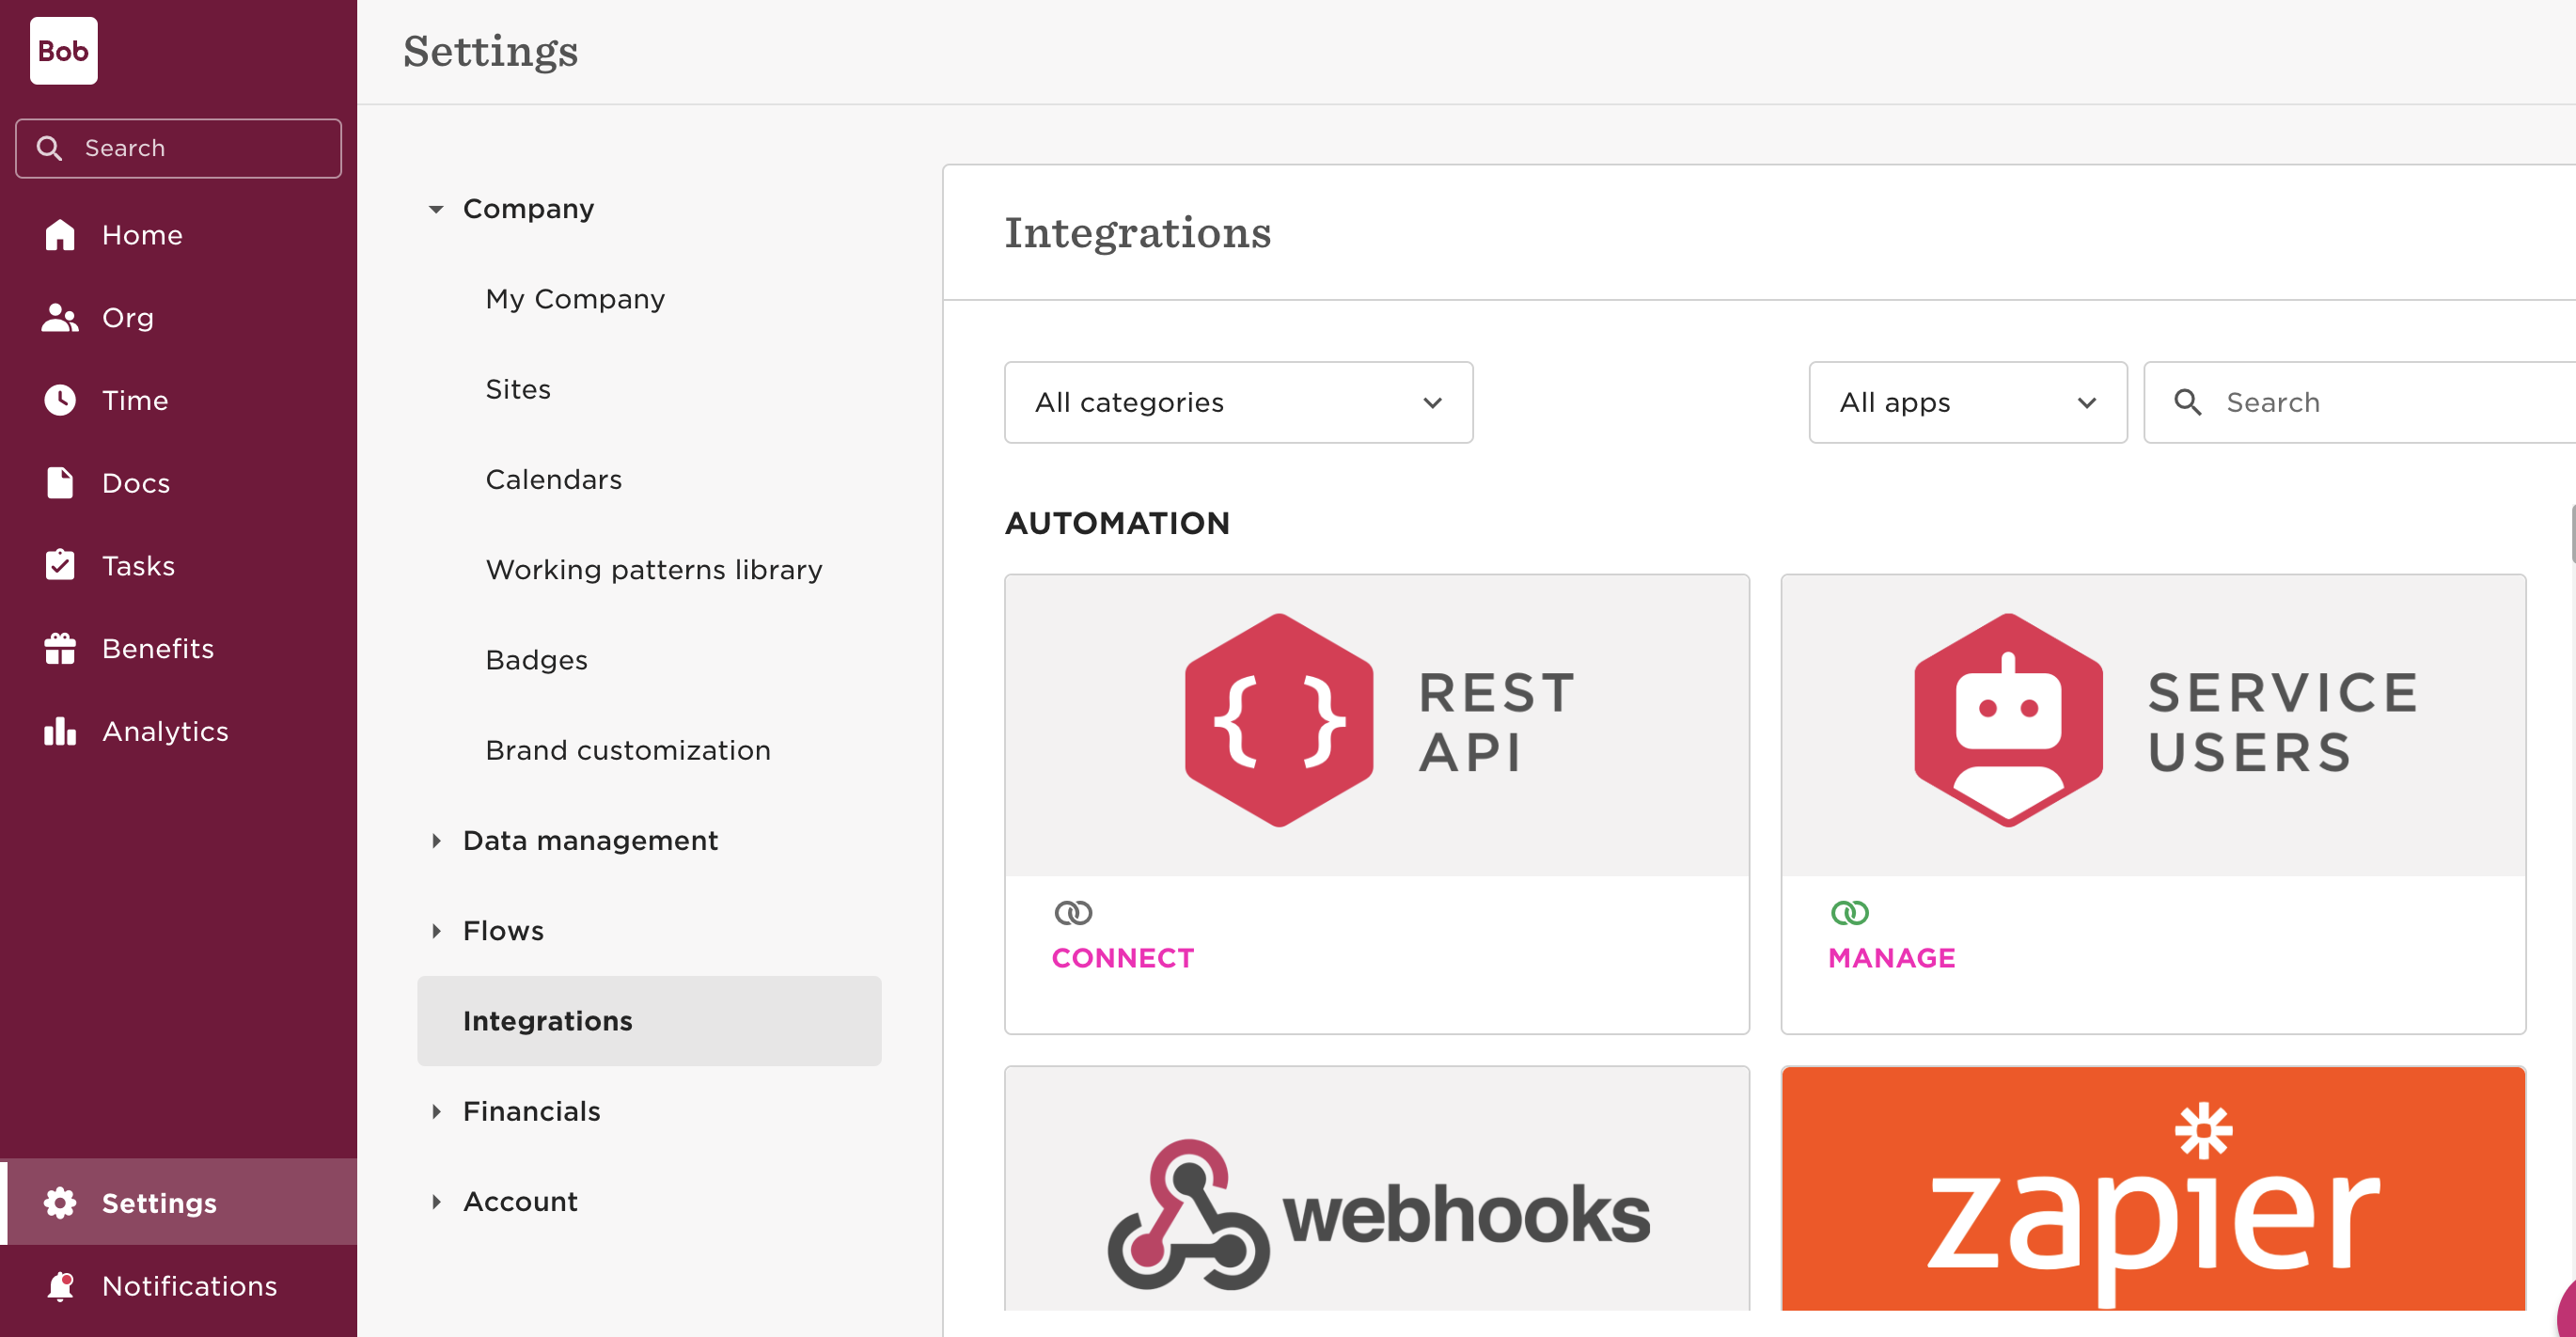The height and width of the screenshot is (1337, 2576).
Task: Open Tasks in the sidebar
Action: pyautogui.click(x=138, y=566)
